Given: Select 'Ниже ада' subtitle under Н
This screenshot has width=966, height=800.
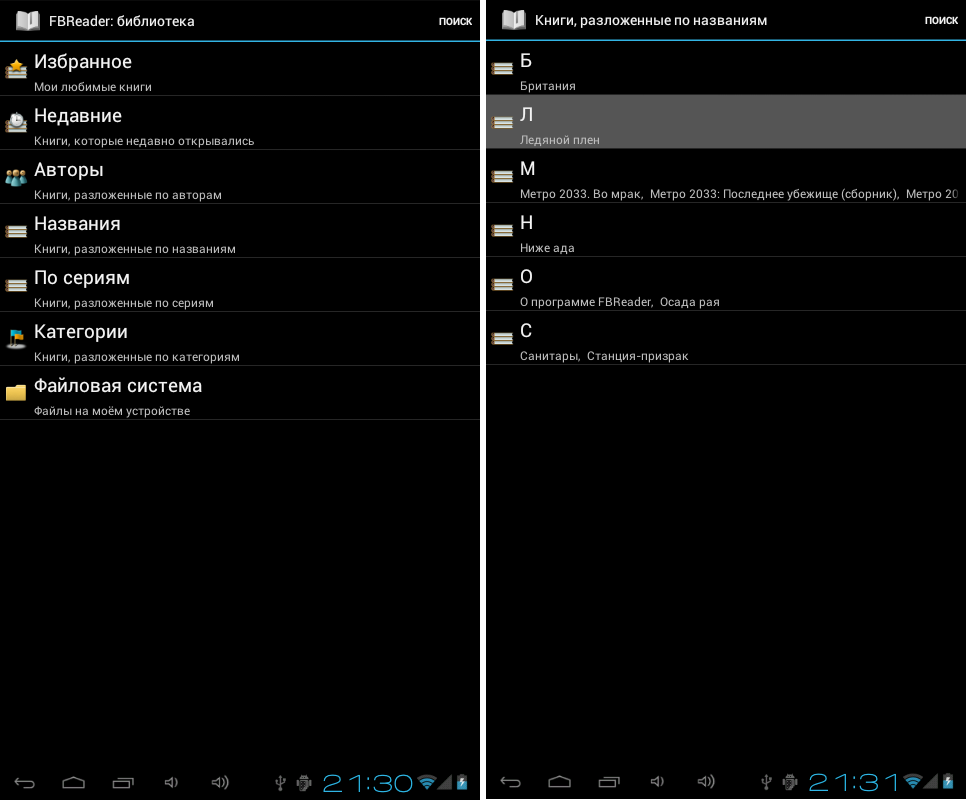Looking at the screenshot, I should [547, 248].
